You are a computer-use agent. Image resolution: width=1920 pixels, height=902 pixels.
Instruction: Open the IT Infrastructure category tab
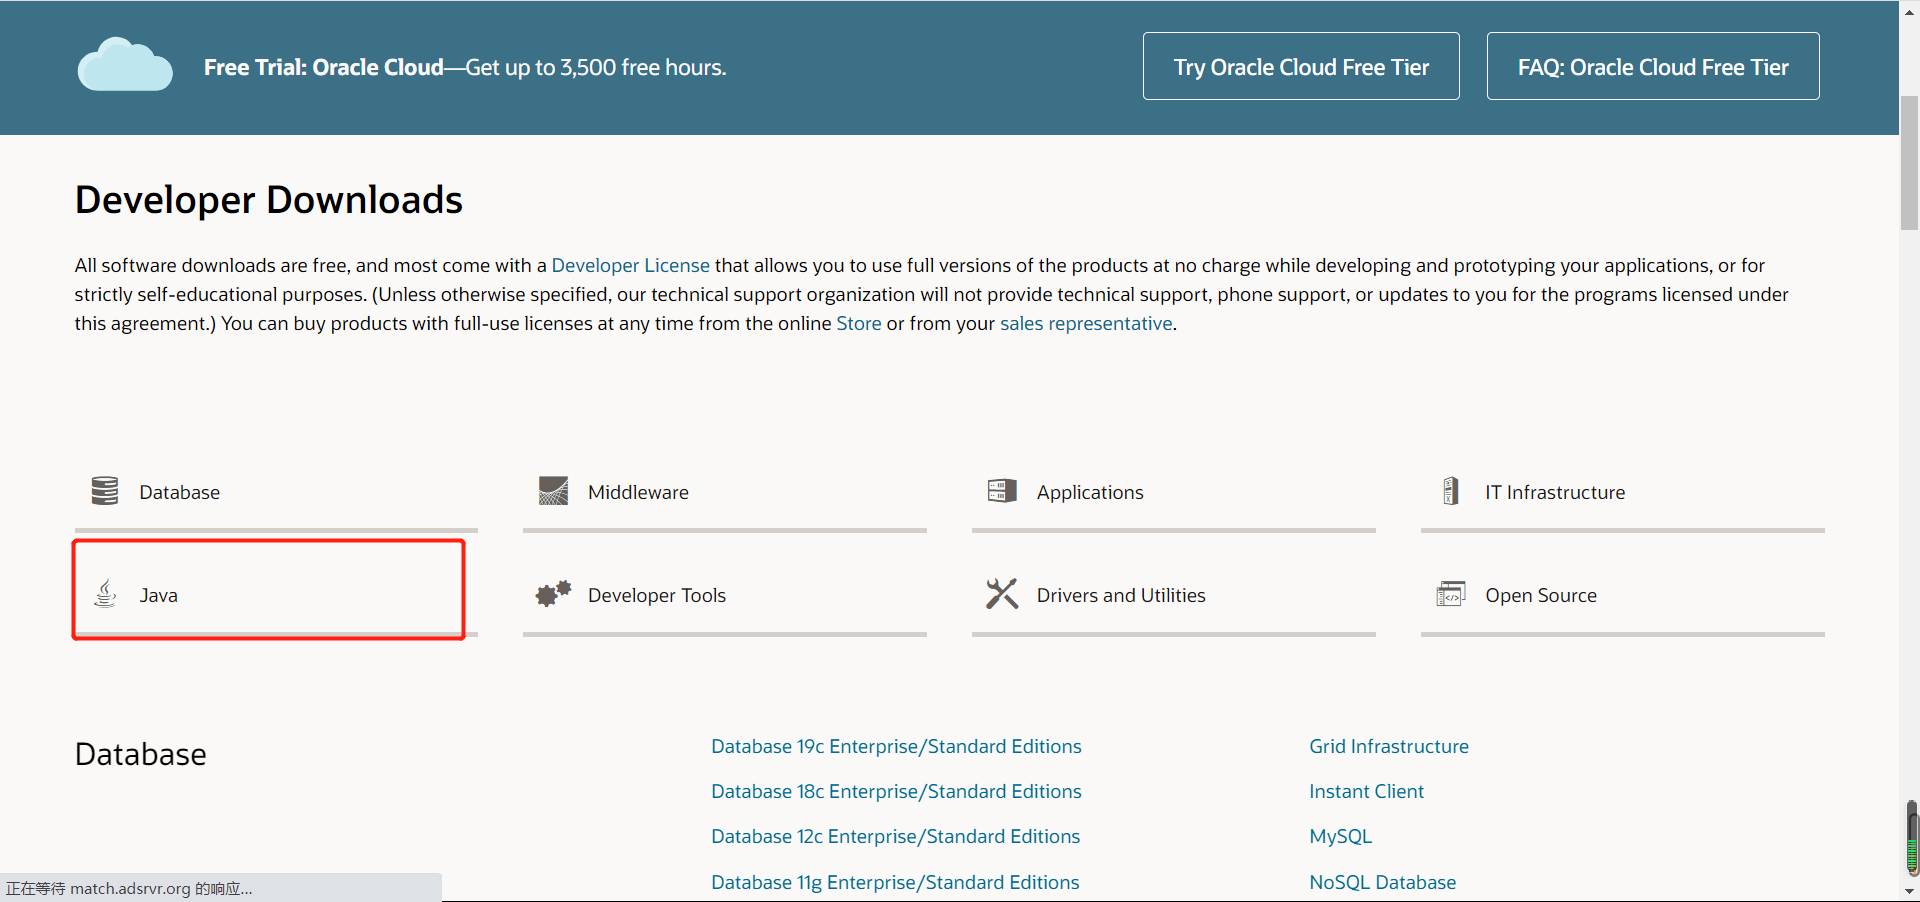1623,493
